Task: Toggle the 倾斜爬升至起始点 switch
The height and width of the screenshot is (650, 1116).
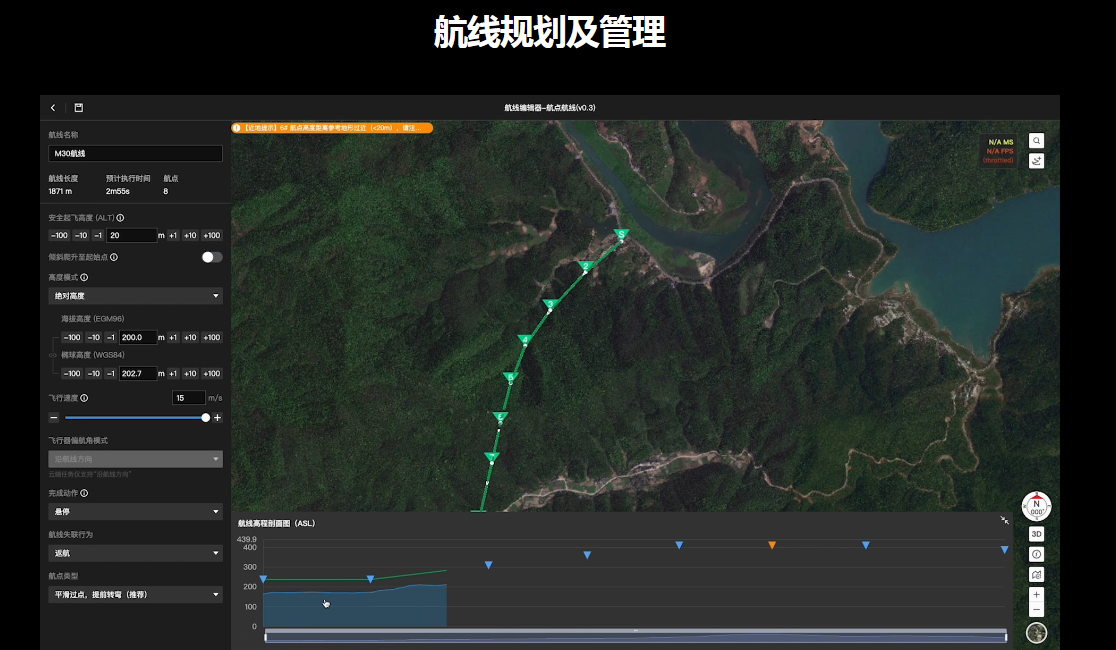Action: tap(212, 257)
